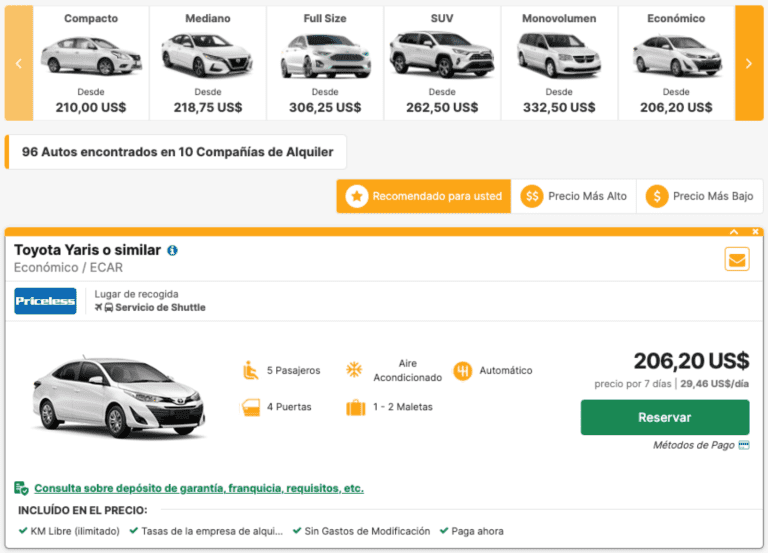Select the SUV category tab
Image resolution: width=768 pixels, height=553 pixels.
point(441,62)
